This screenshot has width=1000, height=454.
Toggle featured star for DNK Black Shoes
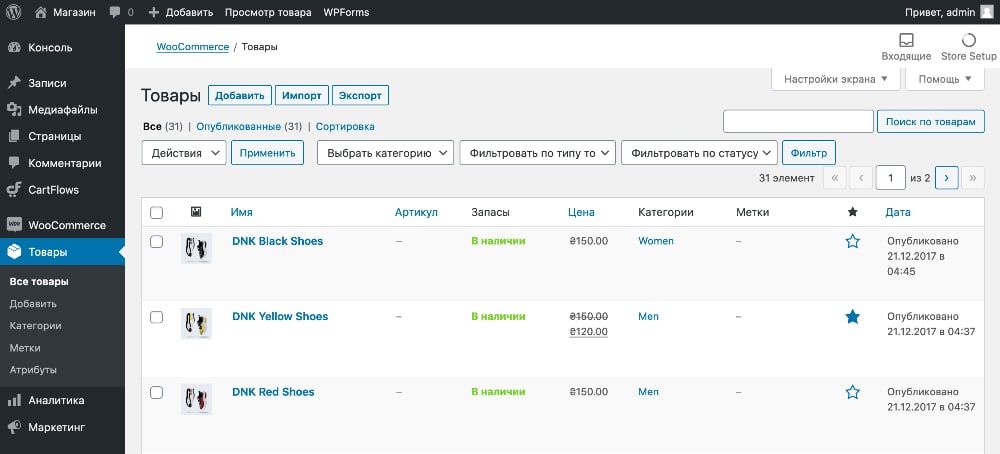(852, 241)
